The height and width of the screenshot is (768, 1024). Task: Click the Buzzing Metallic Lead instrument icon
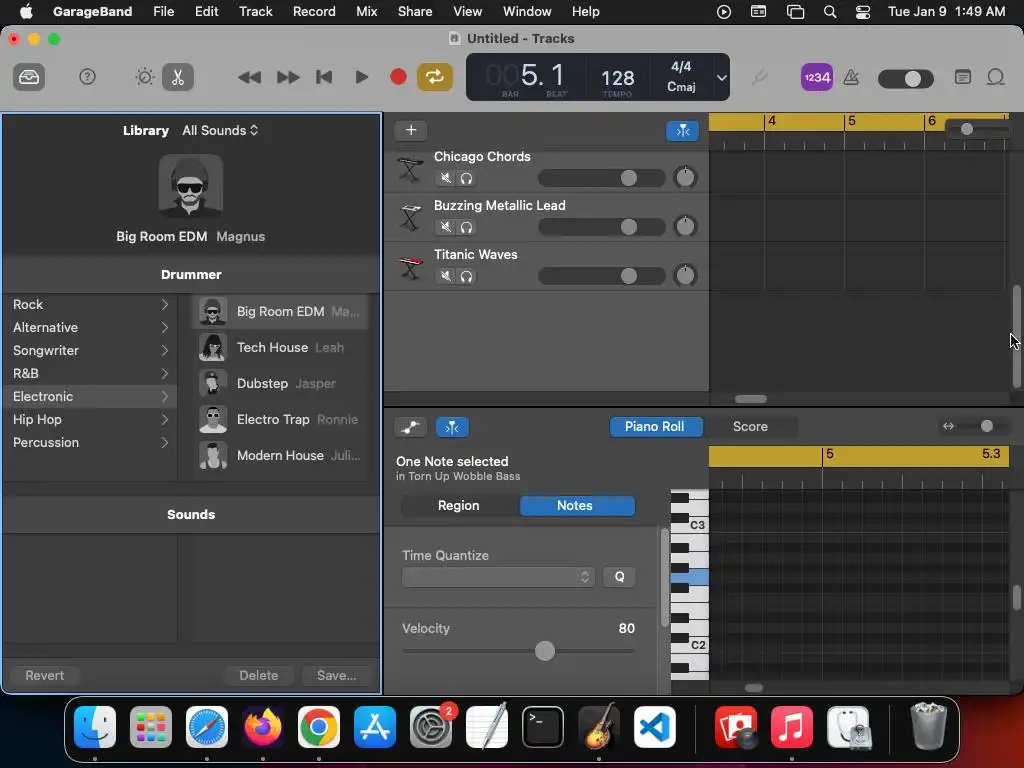[x=410, y=217]
